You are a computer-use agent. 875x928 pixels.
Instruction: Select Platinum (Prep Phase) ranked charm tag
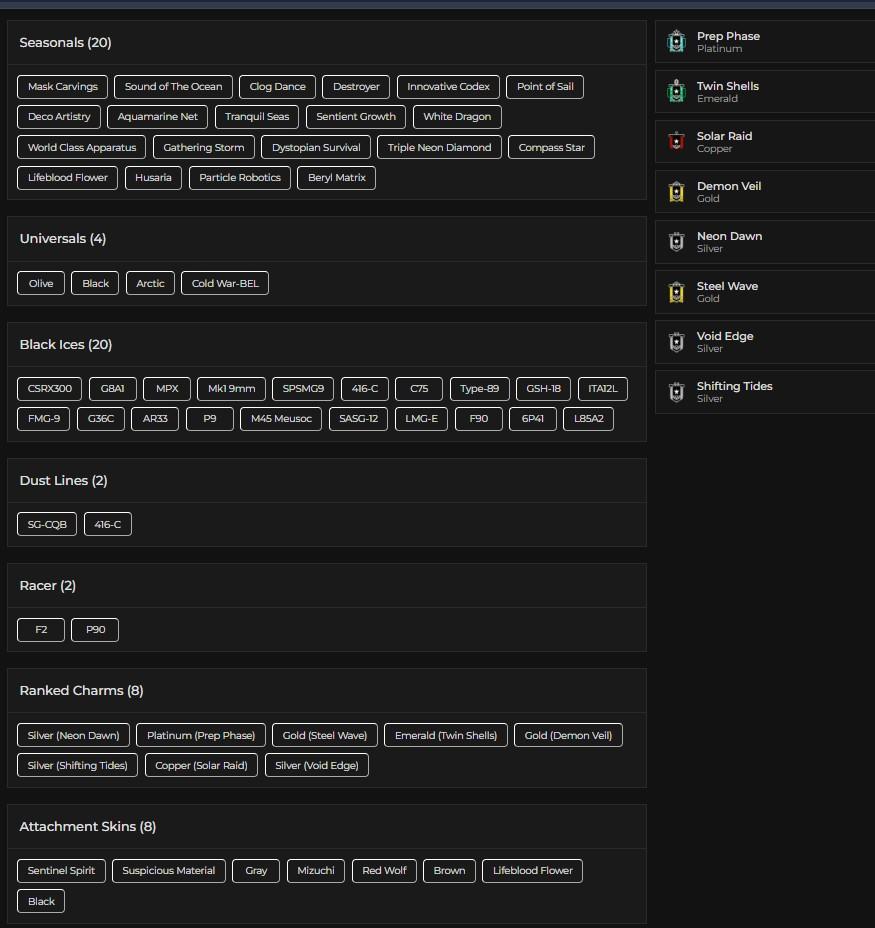201,736
